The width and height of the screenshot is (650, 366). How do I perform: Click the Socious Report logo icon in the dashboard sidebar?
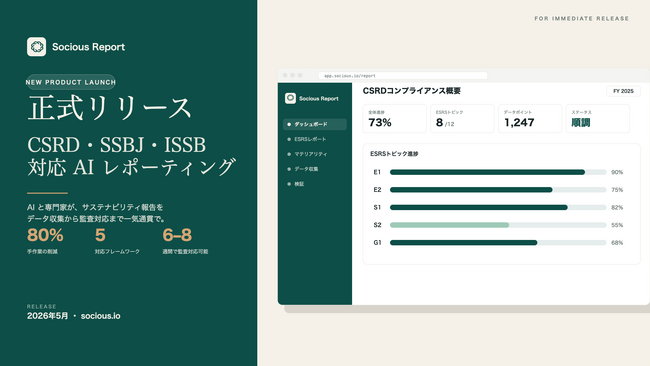pos(290,98)
